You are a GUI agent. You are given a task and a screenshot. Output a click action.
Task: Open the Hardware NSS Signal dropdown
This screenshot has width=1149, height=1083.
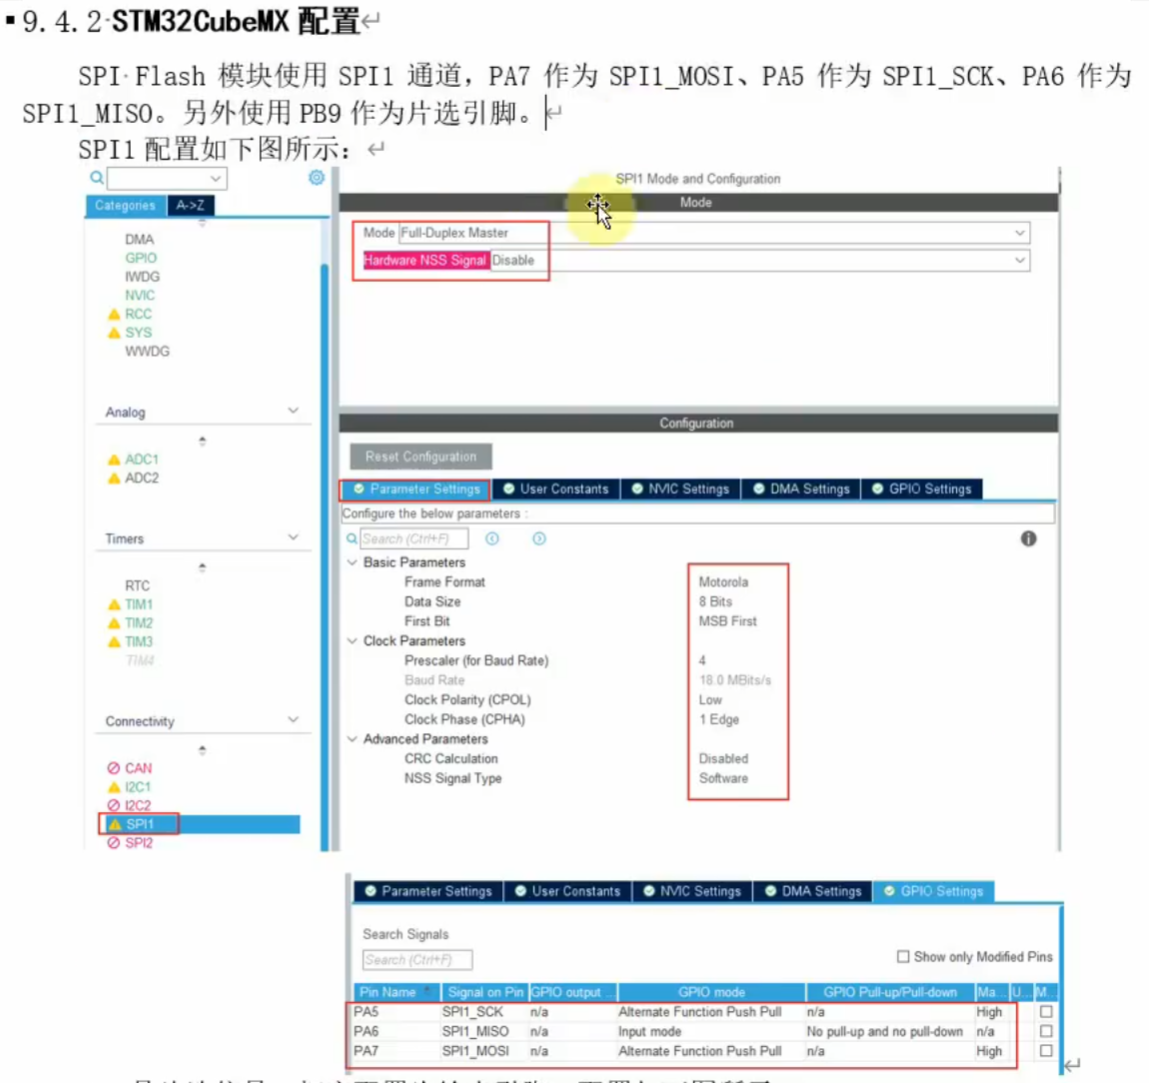click(759, 260)
